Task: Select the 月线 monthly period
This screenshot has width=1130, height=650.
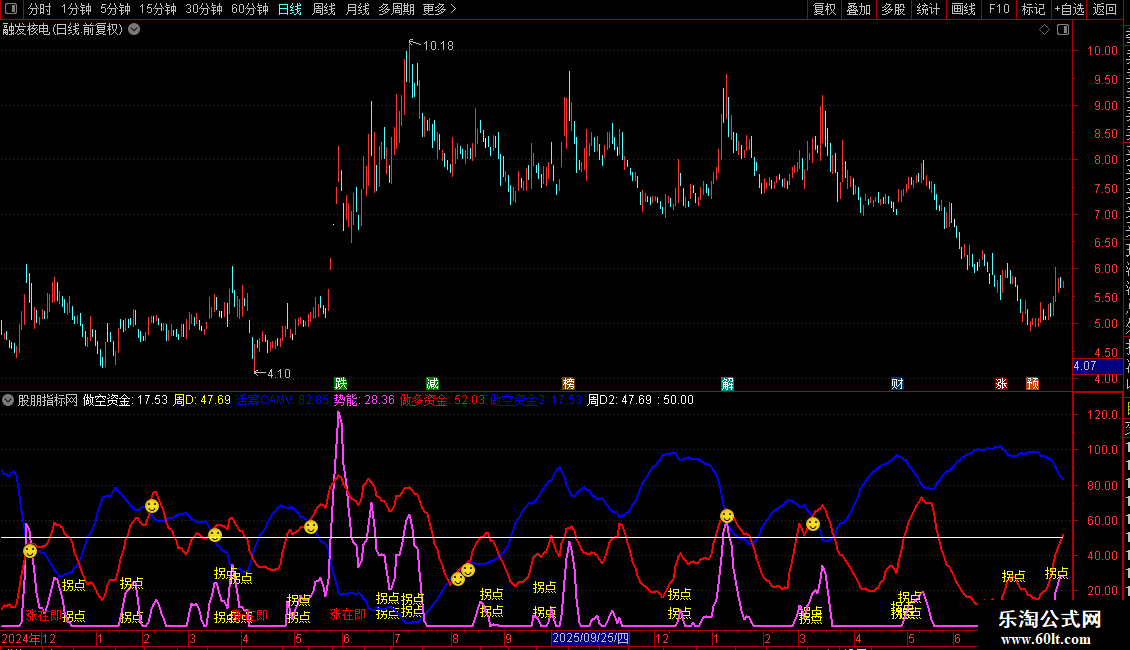Action: (x=357, y=9)
